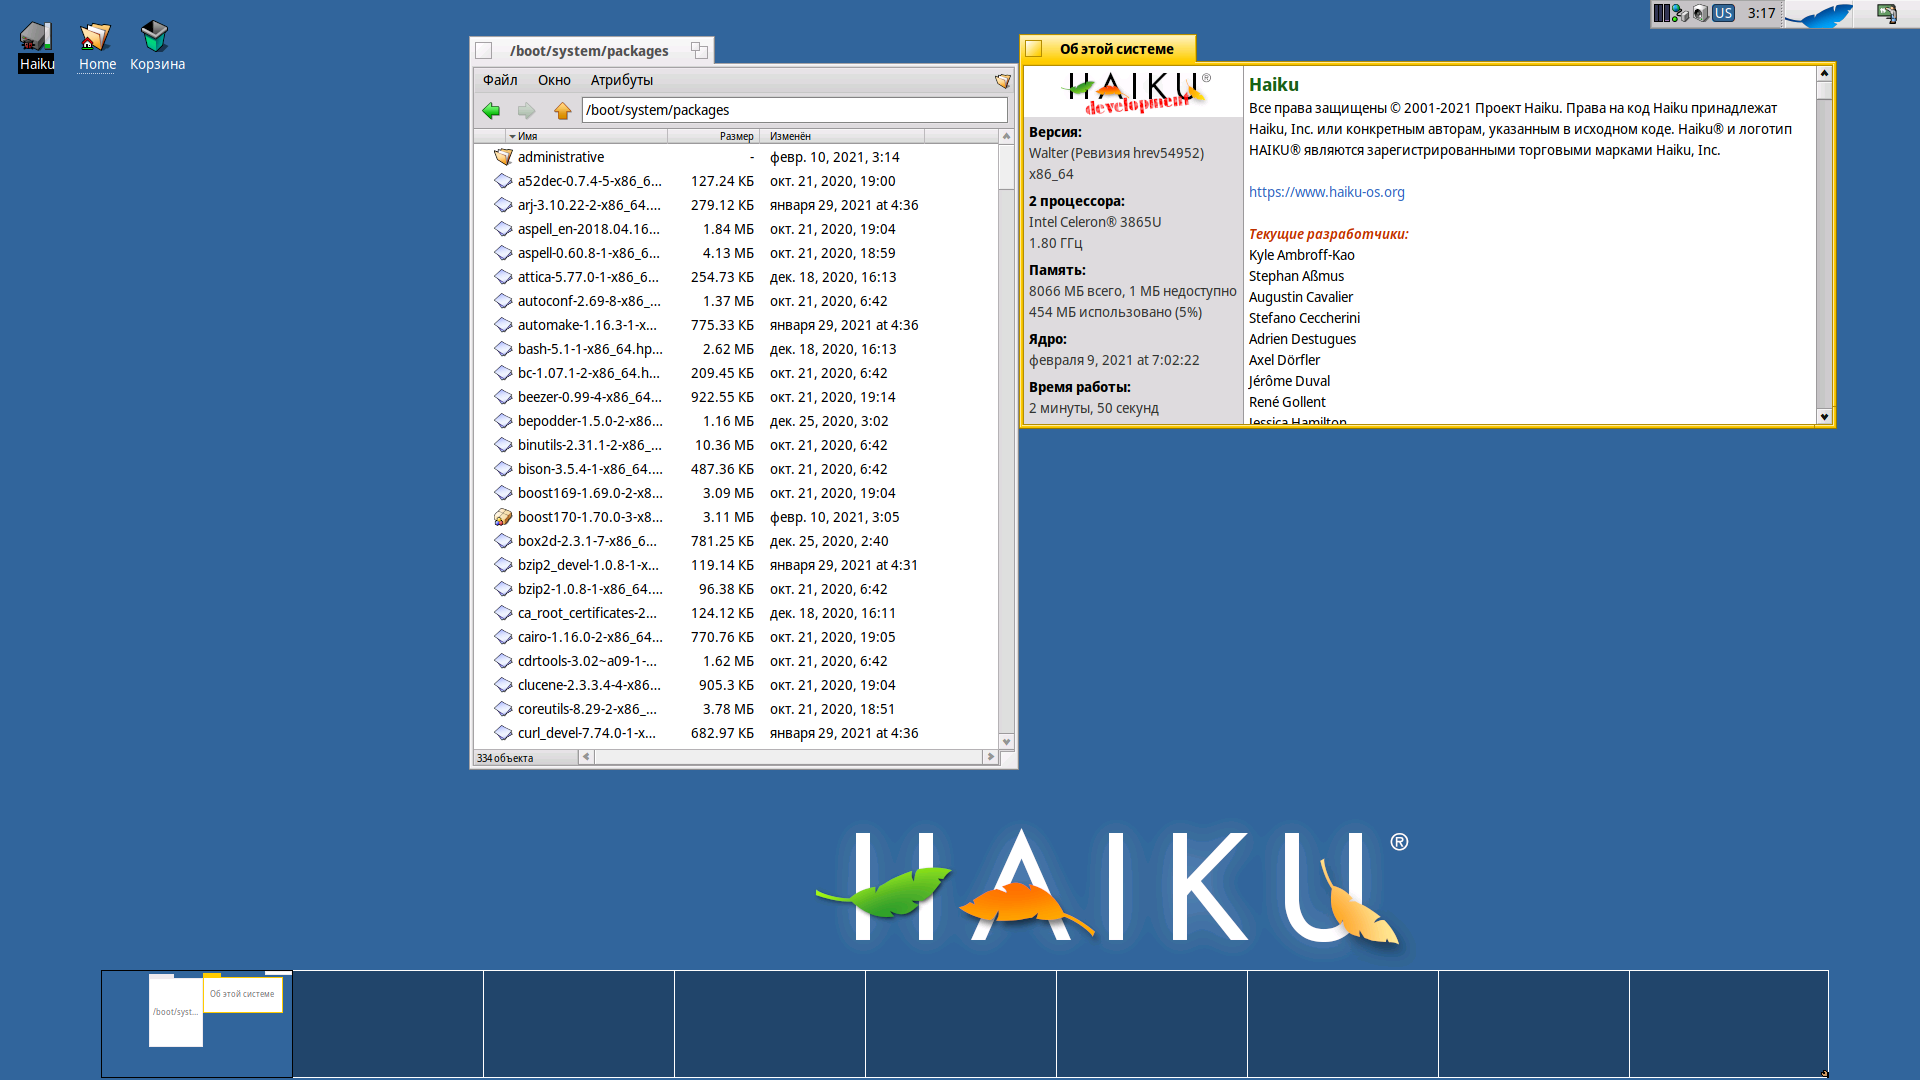Switch to the second workspace thumbnail

click(388, 1023)
